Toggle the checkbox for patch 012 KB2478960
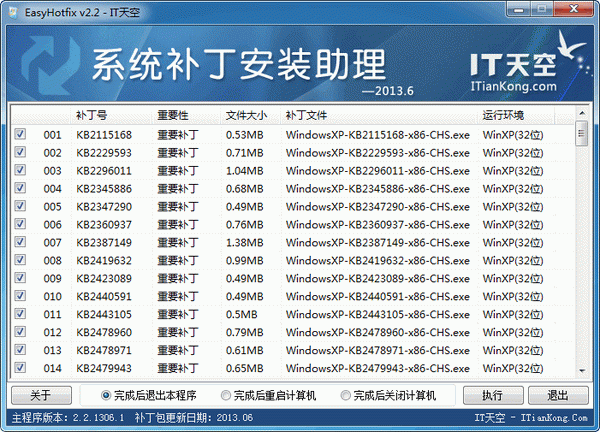Image resolution: width=600 pixels, height=432 pixels. [x=20, y=332]
